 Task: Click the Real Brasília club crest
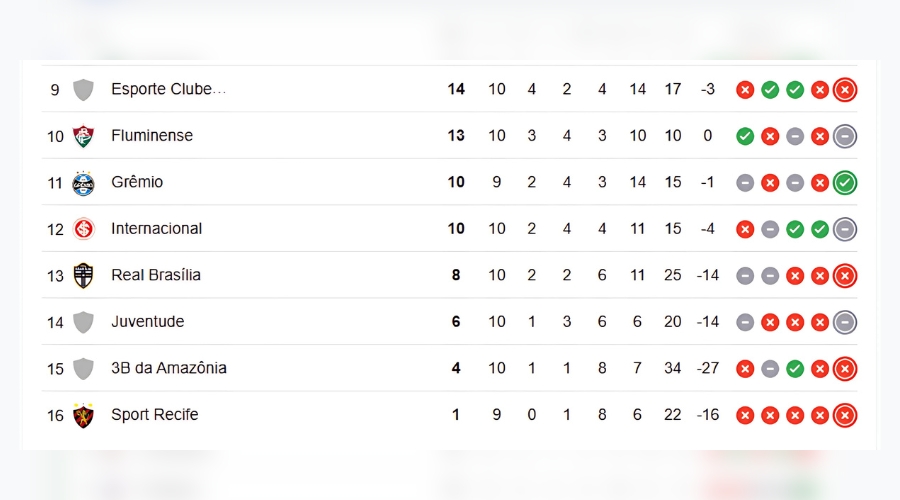pyautogui.click(x=84, y=275)
